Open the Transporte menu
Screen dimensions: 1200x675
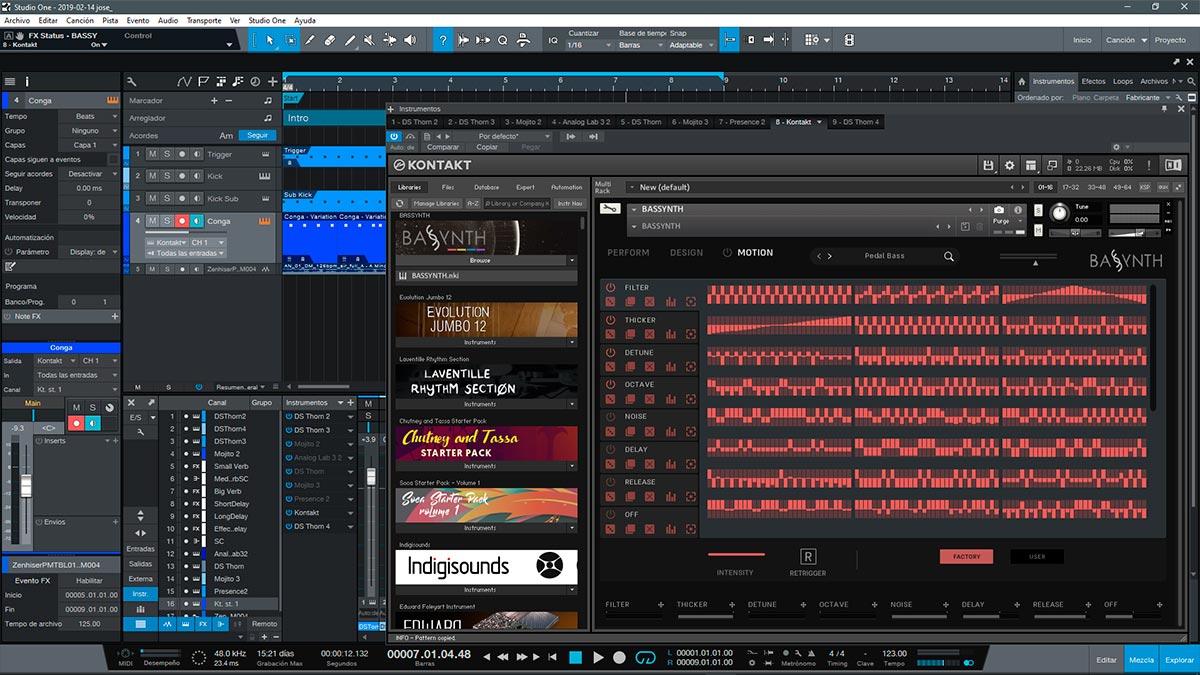[204, 20]
